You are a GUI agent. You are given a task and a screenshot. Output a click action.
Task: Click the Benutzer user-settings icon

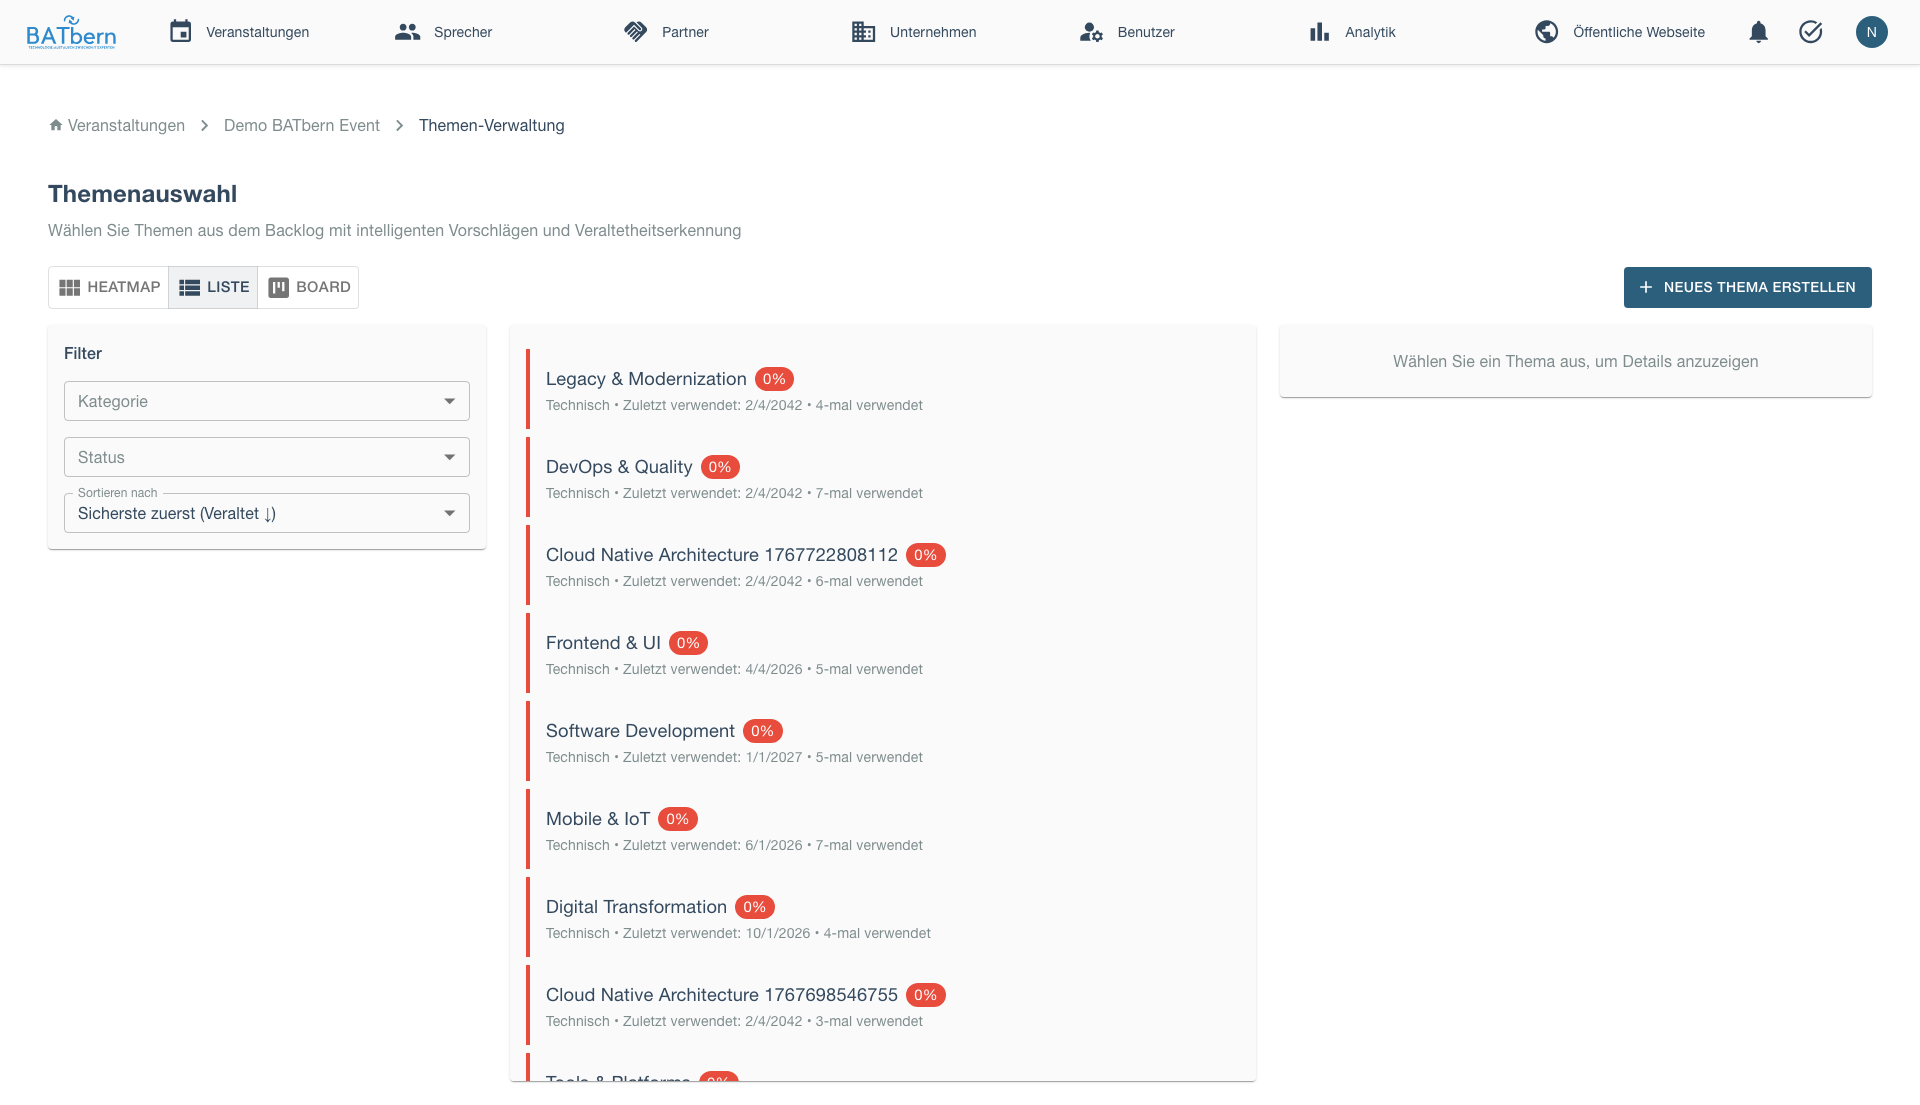pos(1091,32)
